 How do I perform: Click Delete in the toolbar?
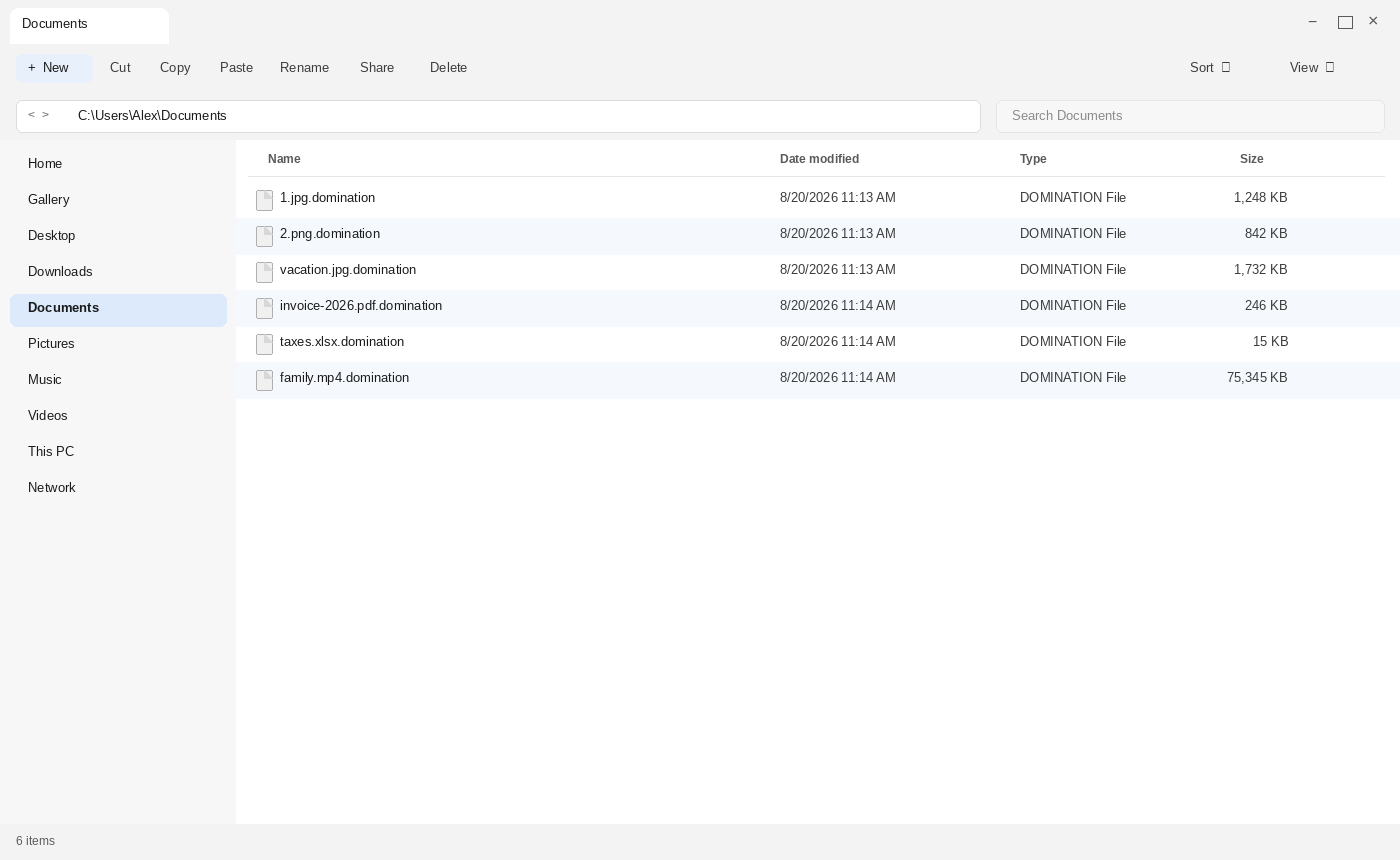[448, 68]
